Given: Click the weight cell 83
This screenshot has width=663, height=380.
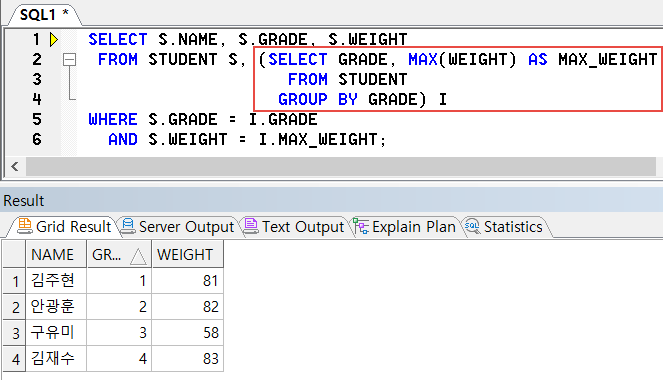Looking at the screenshot, I should pyautogui.click(x=187, y=359).
